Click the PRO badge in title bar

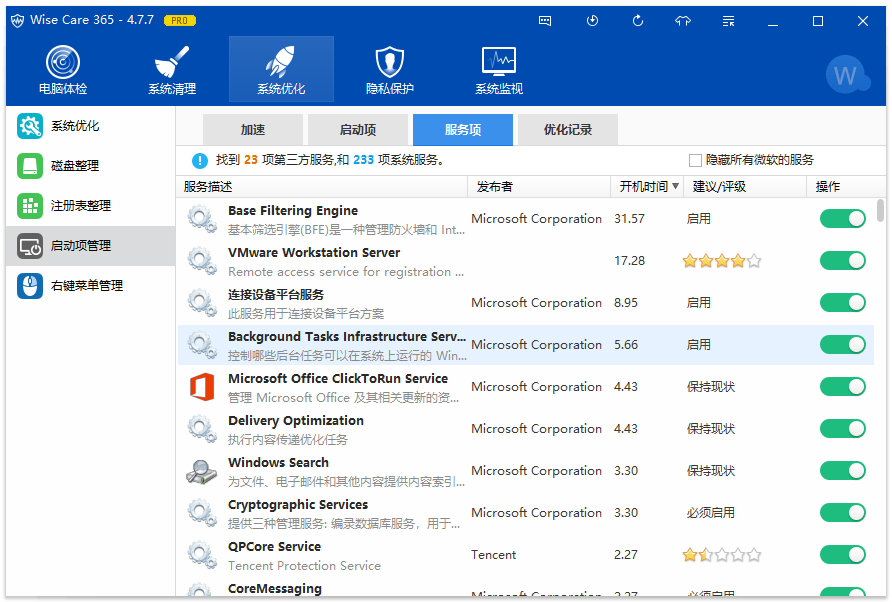(x=180, y=20)
